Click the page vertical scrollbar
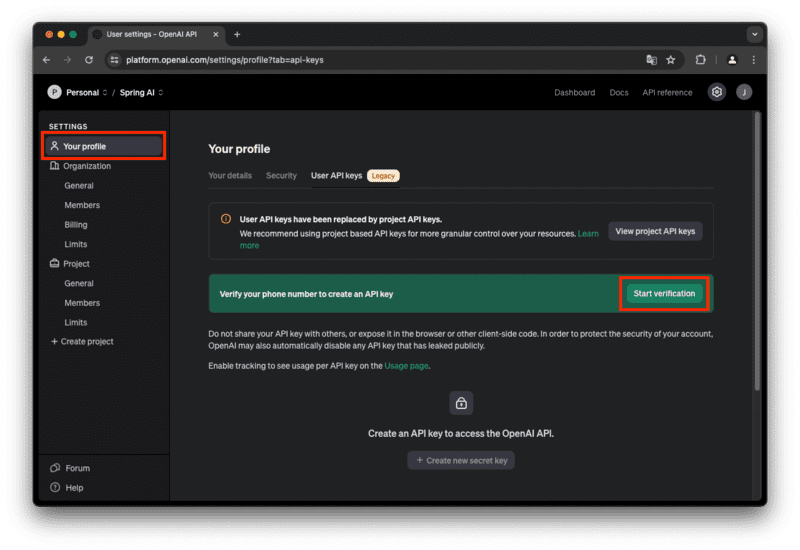 coord(757,250)
